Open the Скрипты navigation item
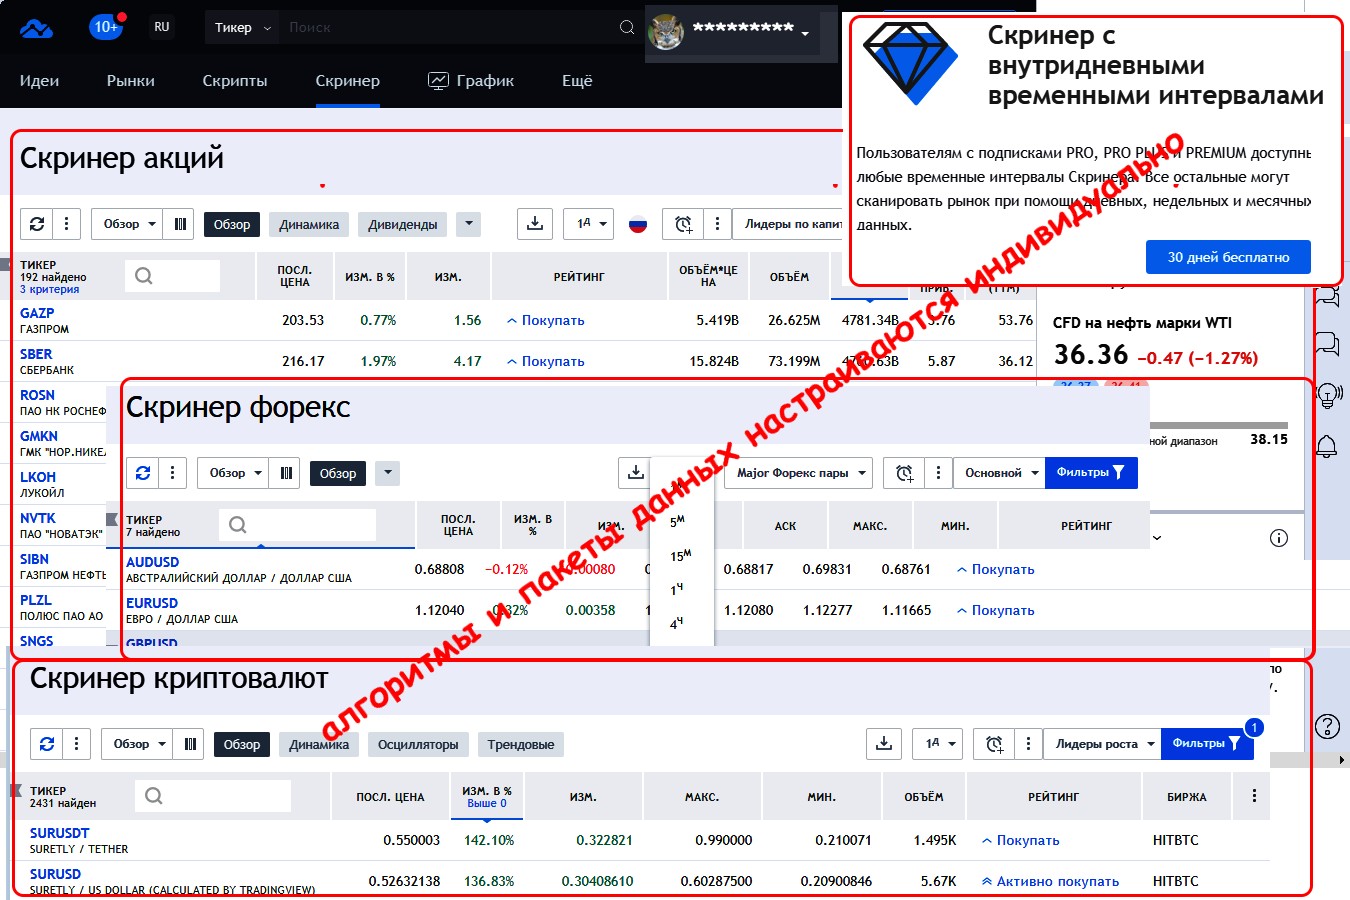Viewport: 1350px width, 900px height. [x=235, y=81]
